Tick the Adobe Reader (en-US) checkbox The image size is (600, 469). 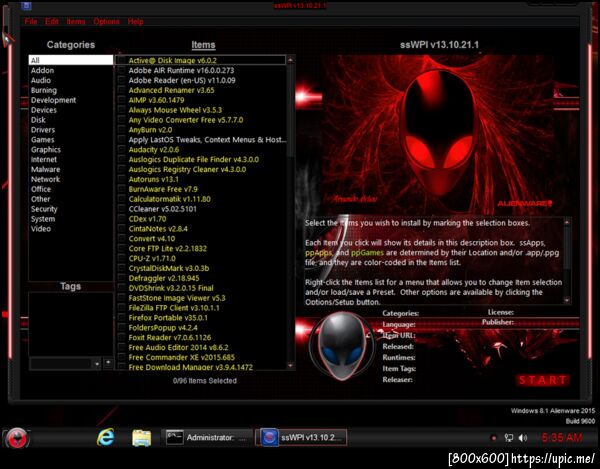[121, 80]
